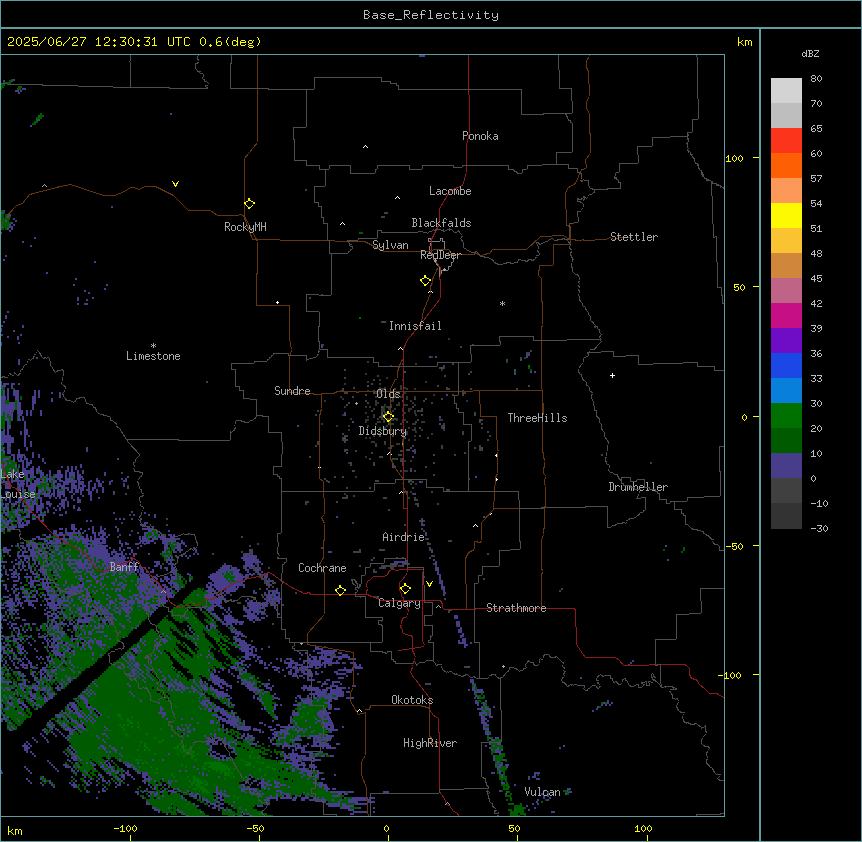
Task: Click the HighRiver label
Action: [430, 743]
